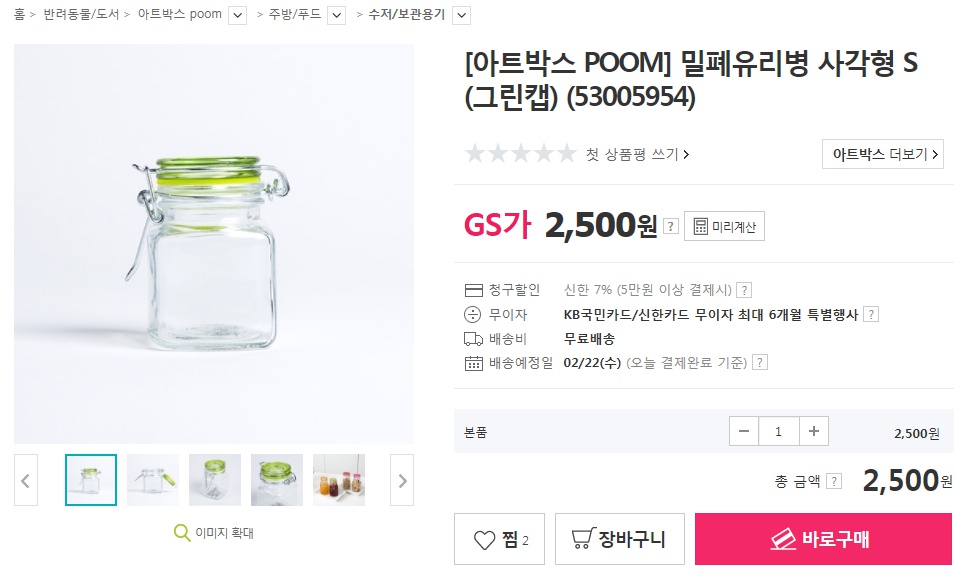
Task: Click the heart wishlist 찜 button
Action: (499, 540)
